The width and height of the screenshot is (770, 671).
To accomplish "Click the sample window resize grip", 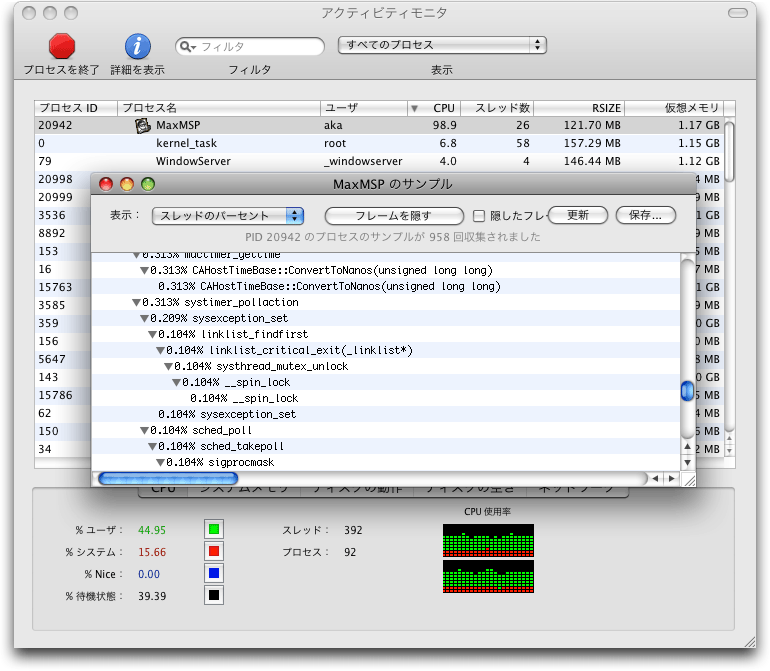I will pos(689,480).
